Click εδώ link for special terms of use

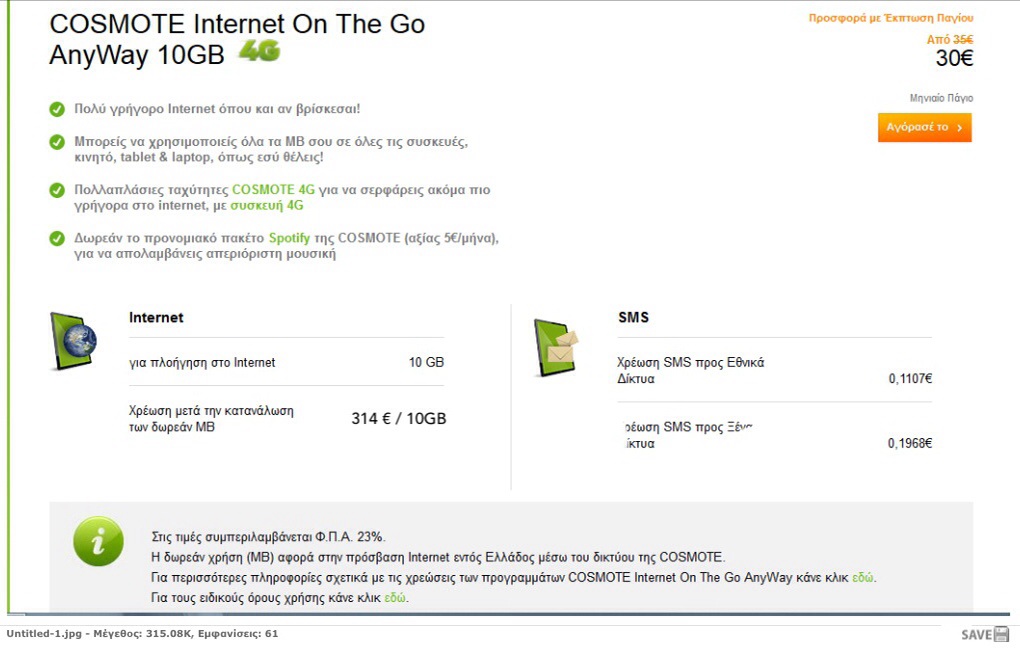[395, 598]
